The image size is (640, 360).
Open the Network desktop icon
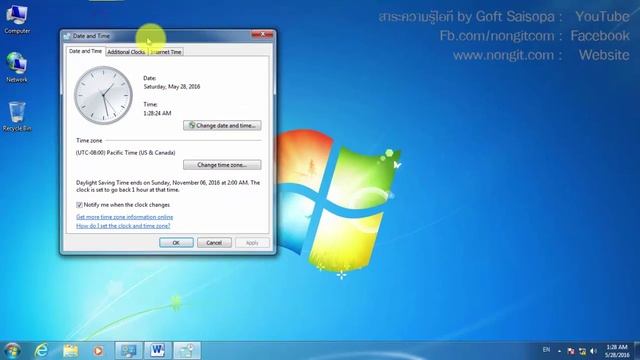(17, 67)
